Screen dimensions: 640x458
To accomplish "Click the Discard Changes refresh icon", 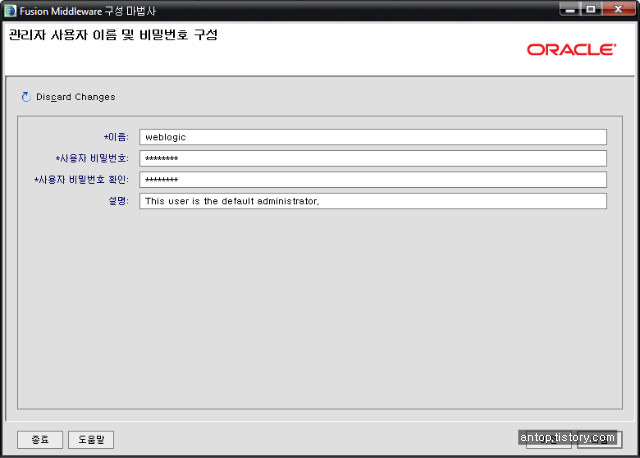I will 26,97.
